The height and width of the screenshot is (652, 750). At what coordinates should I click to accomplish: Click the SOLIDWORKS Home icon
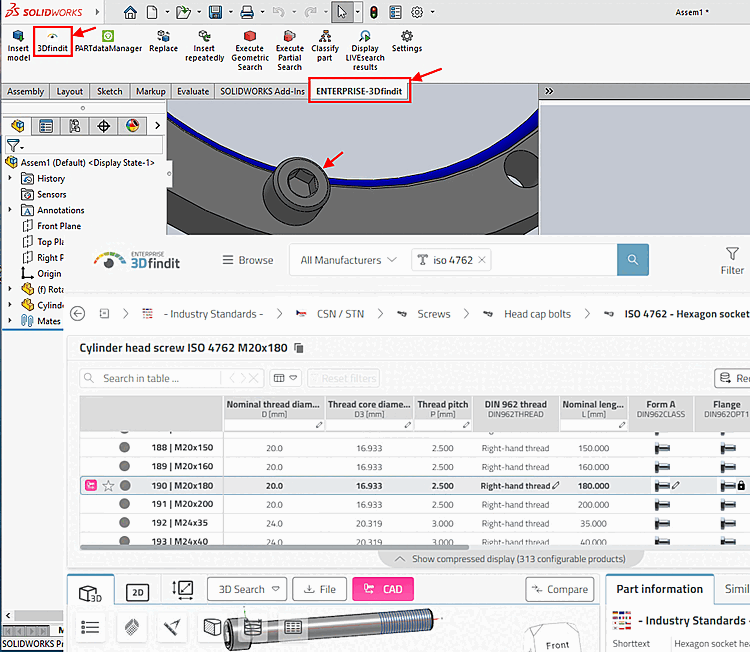pyautogui.click(x=130, y=12)
